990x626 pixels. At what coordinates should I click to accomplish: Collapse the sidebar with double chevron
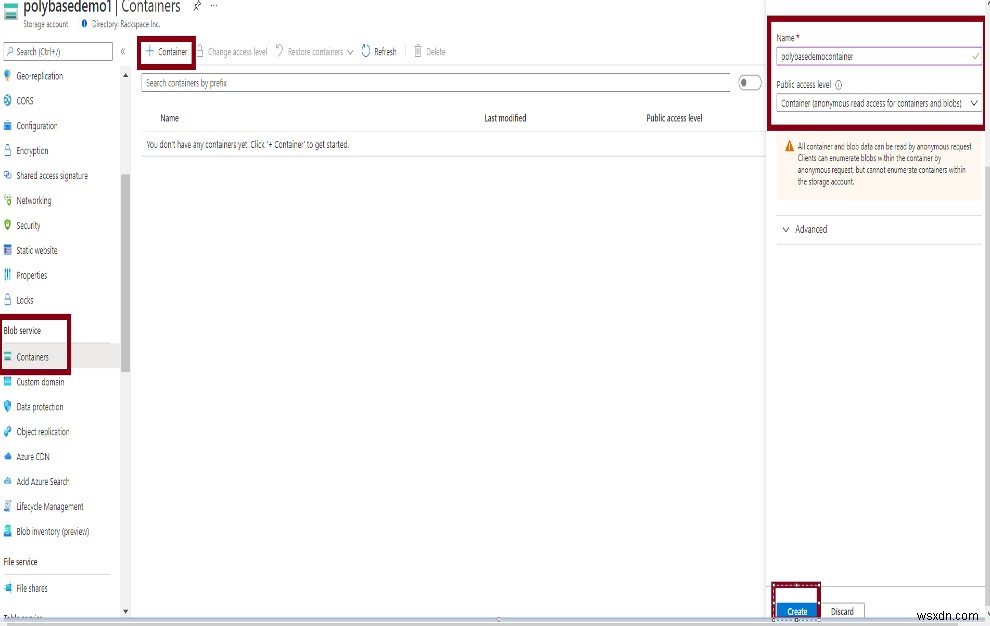click(x=123, y=51)
